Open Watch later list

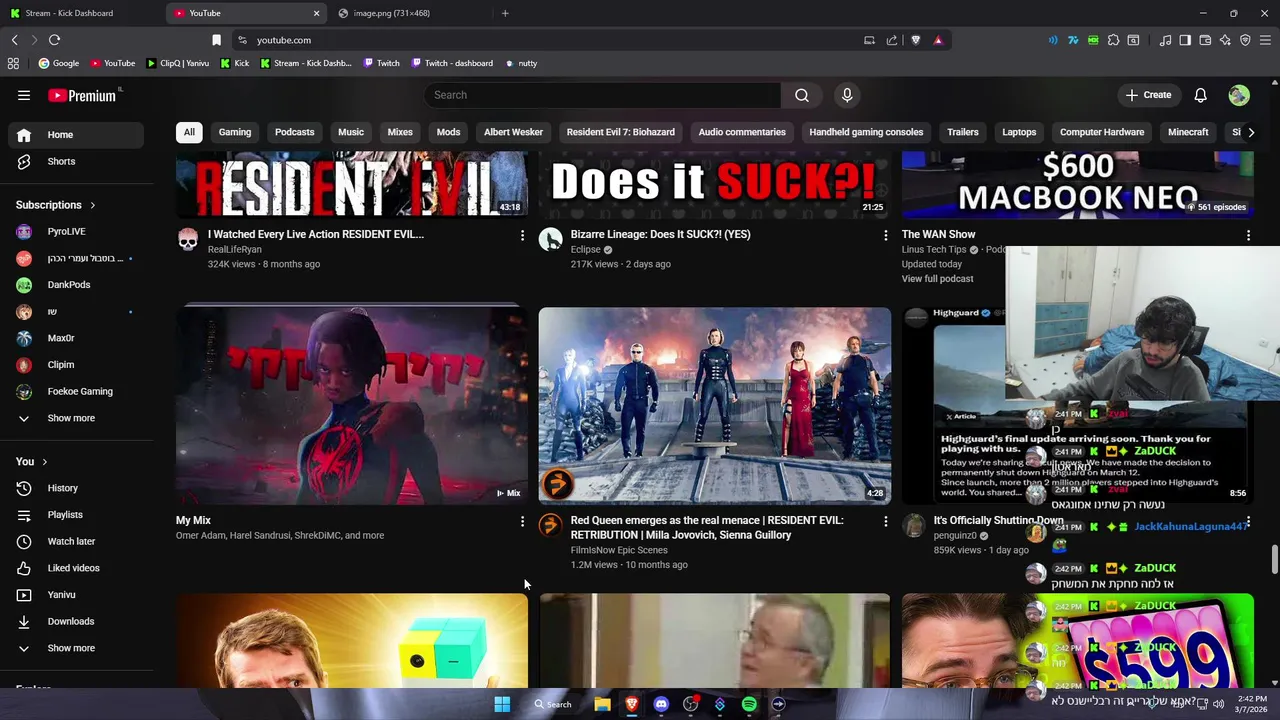tap(76, 541)
